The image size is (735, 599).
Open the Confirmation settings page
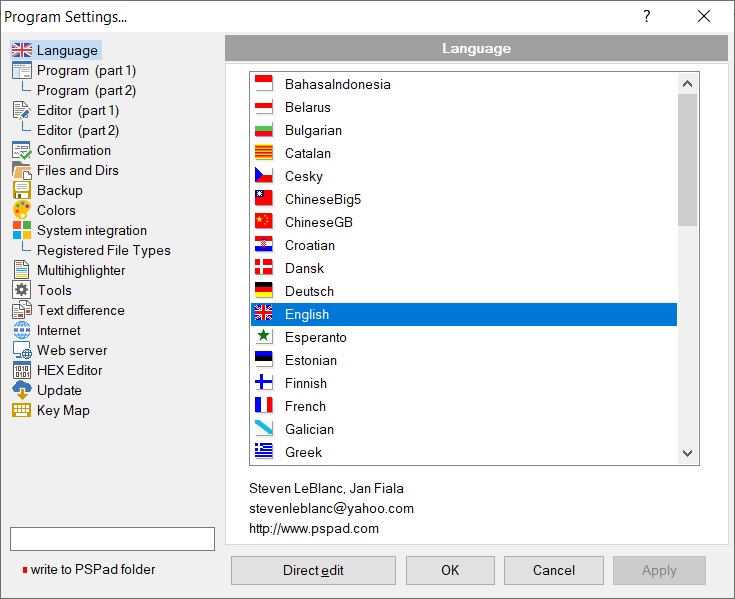(74, 150)
